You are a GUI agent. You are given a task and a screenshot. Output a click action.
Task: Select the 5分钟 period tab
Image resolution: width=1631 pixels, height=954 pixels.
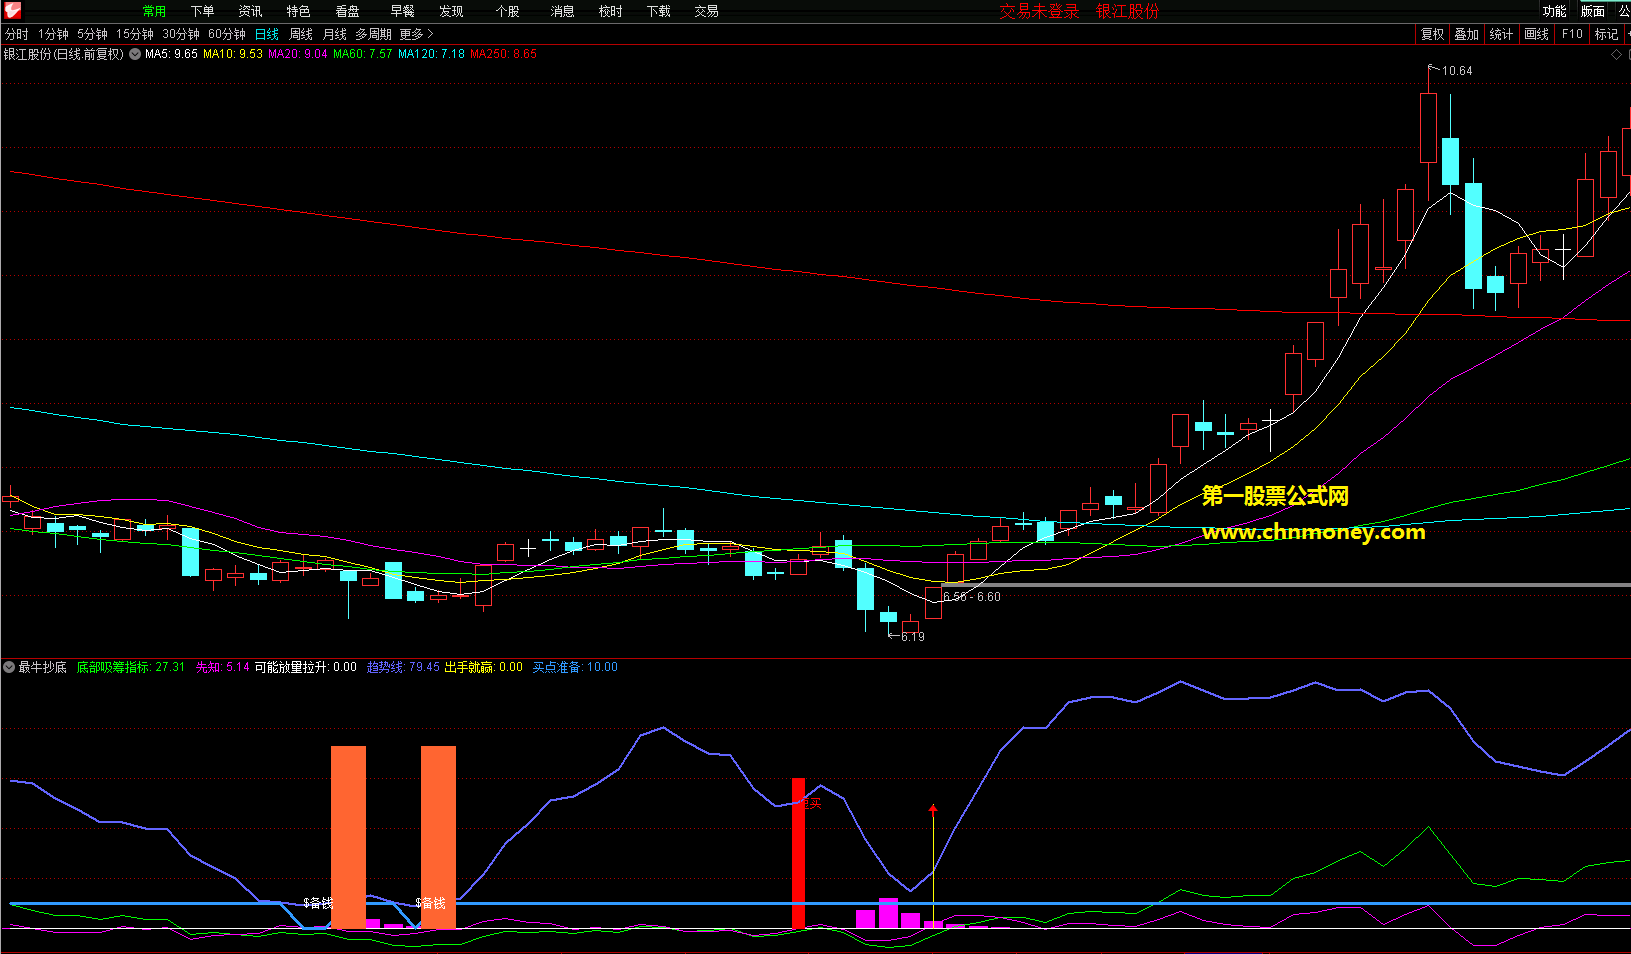[92, 34]
